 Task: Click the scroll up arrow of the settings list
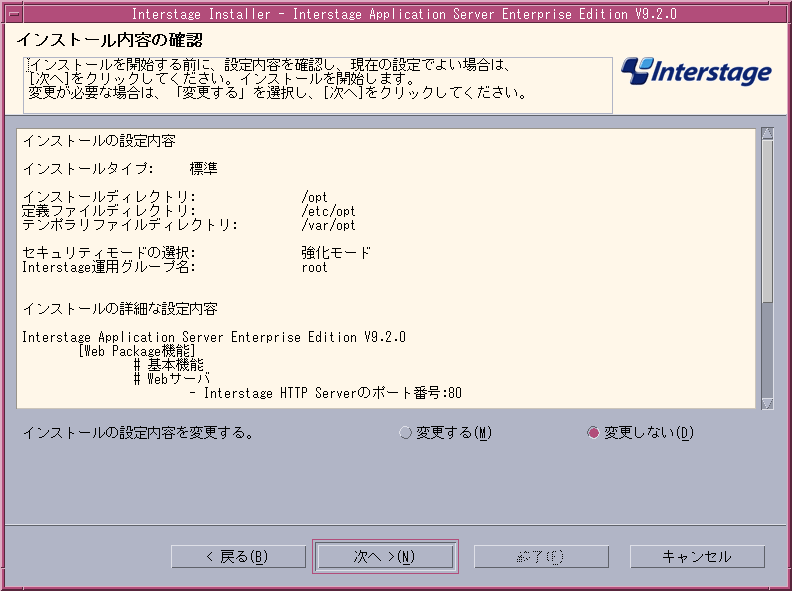tap(767, 133)
